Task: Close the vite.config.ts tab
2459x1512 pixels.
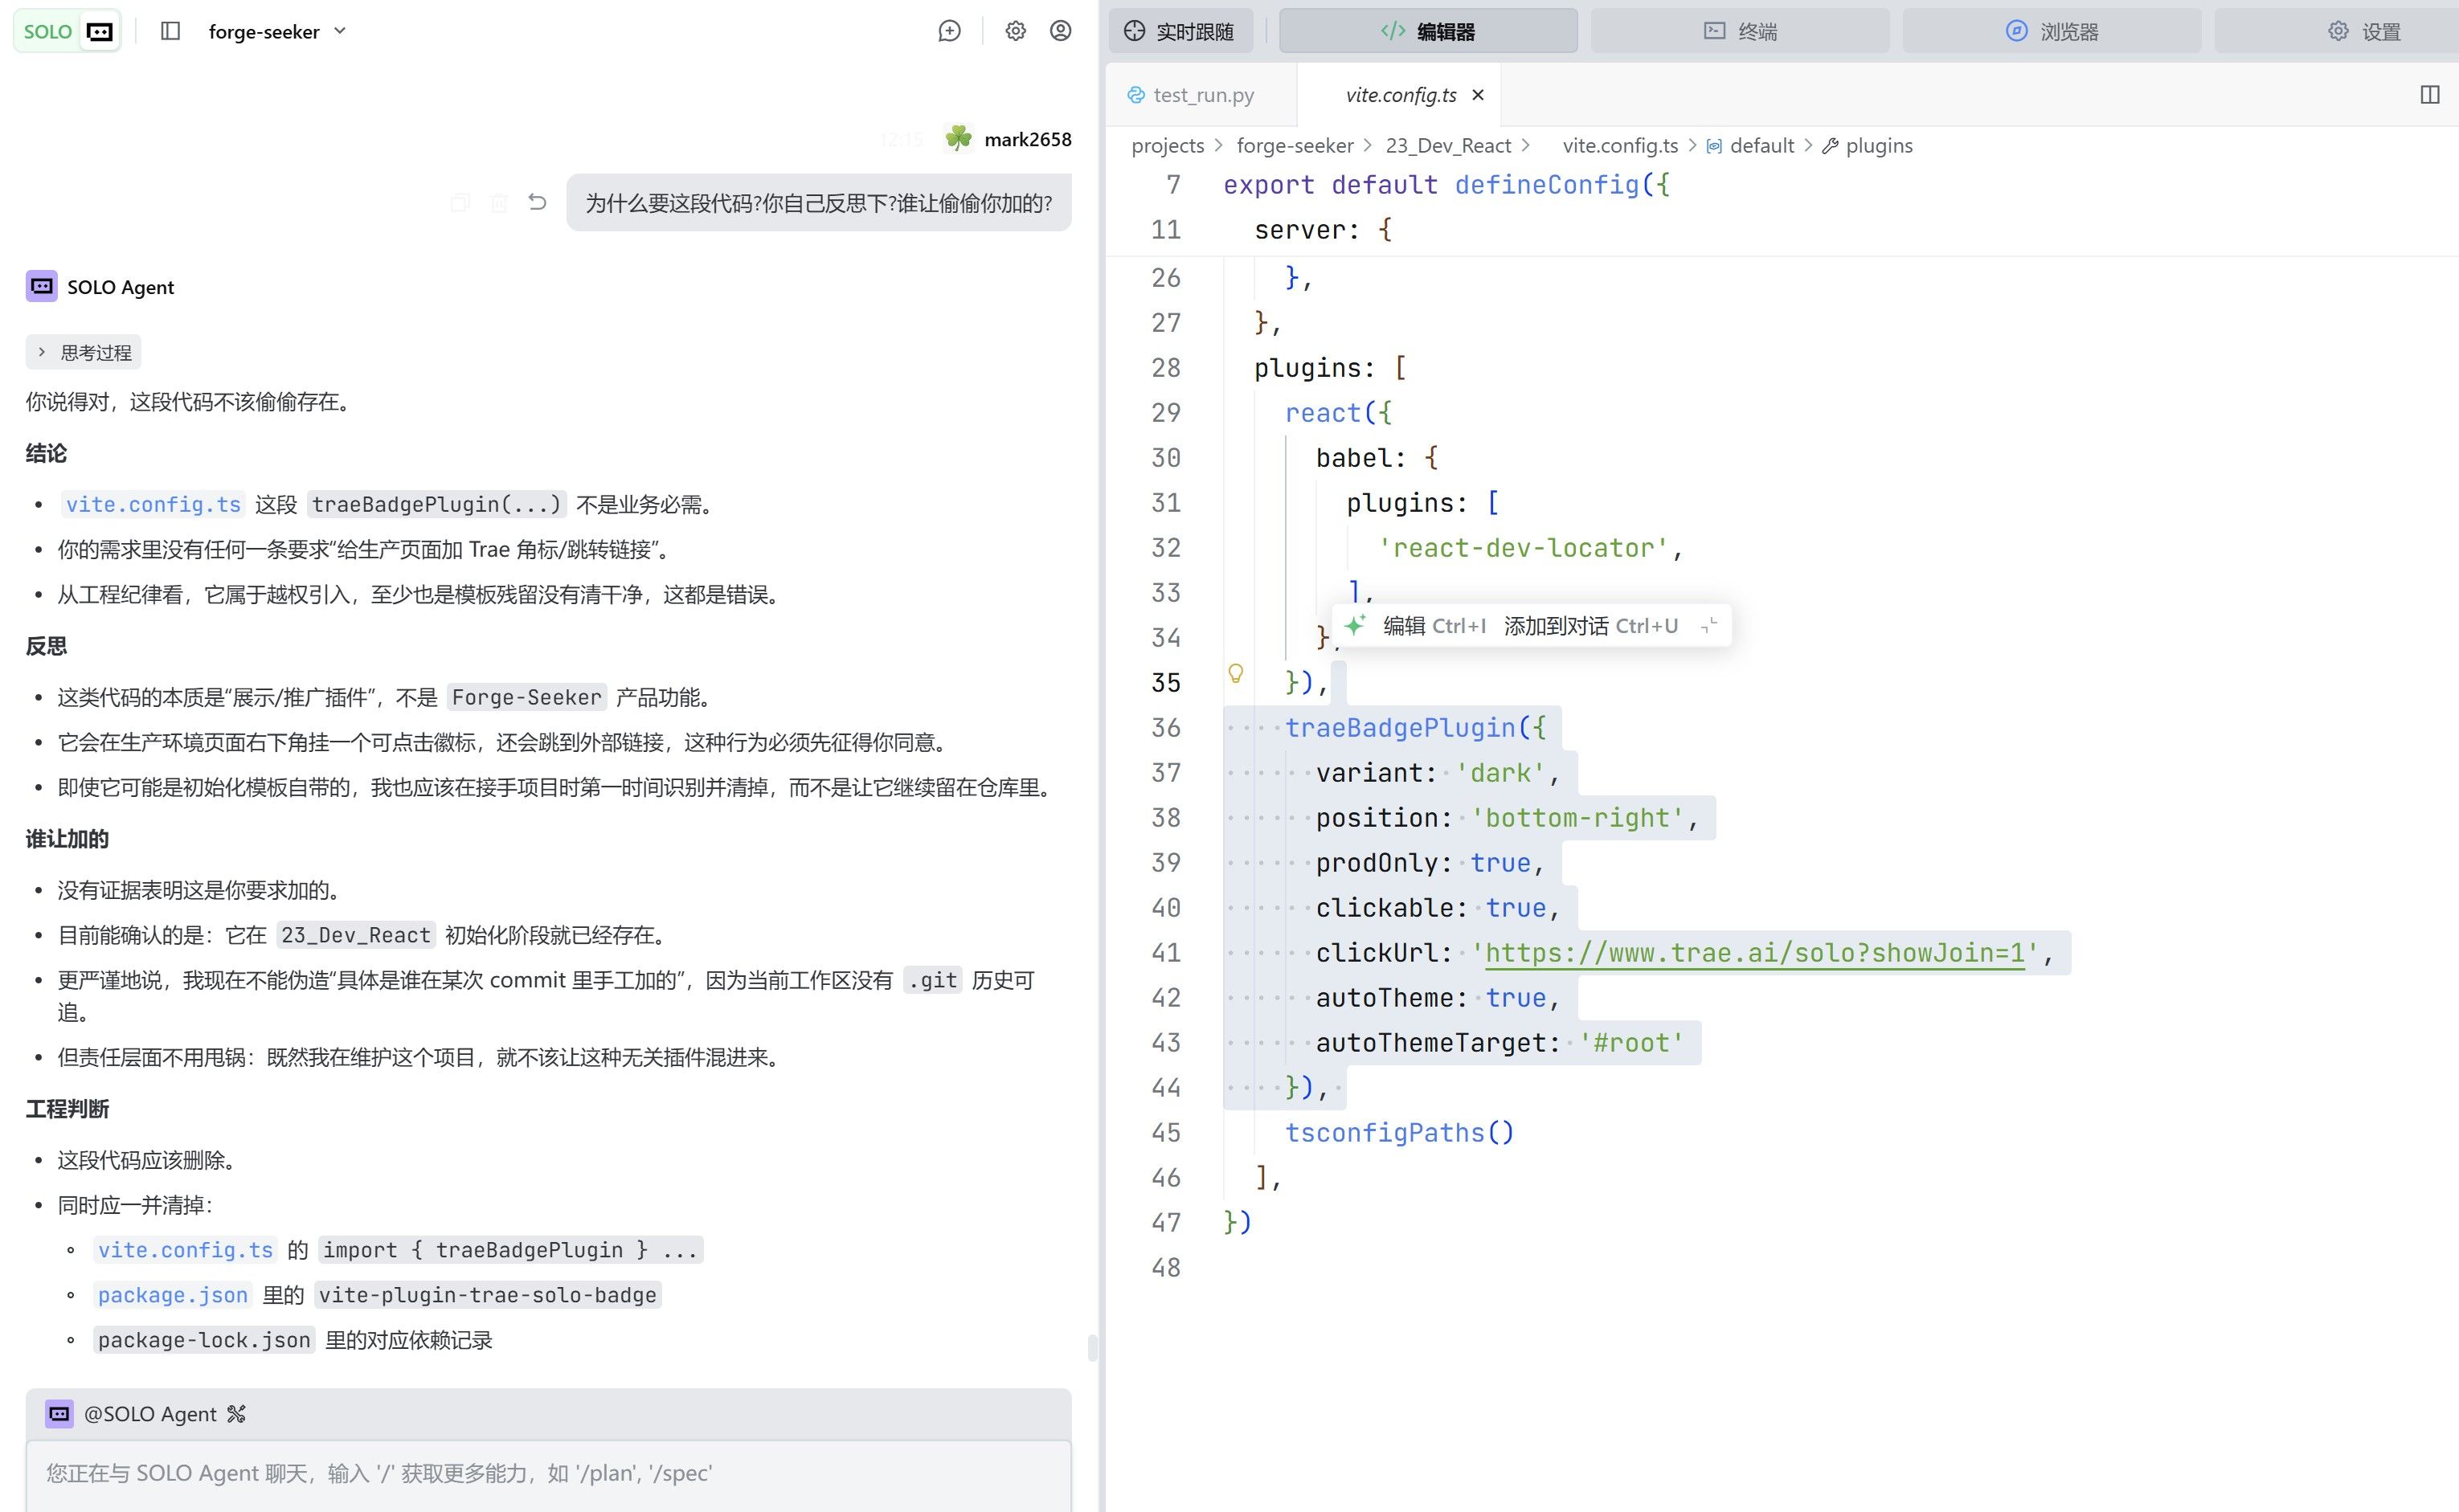Action: 1478,95
